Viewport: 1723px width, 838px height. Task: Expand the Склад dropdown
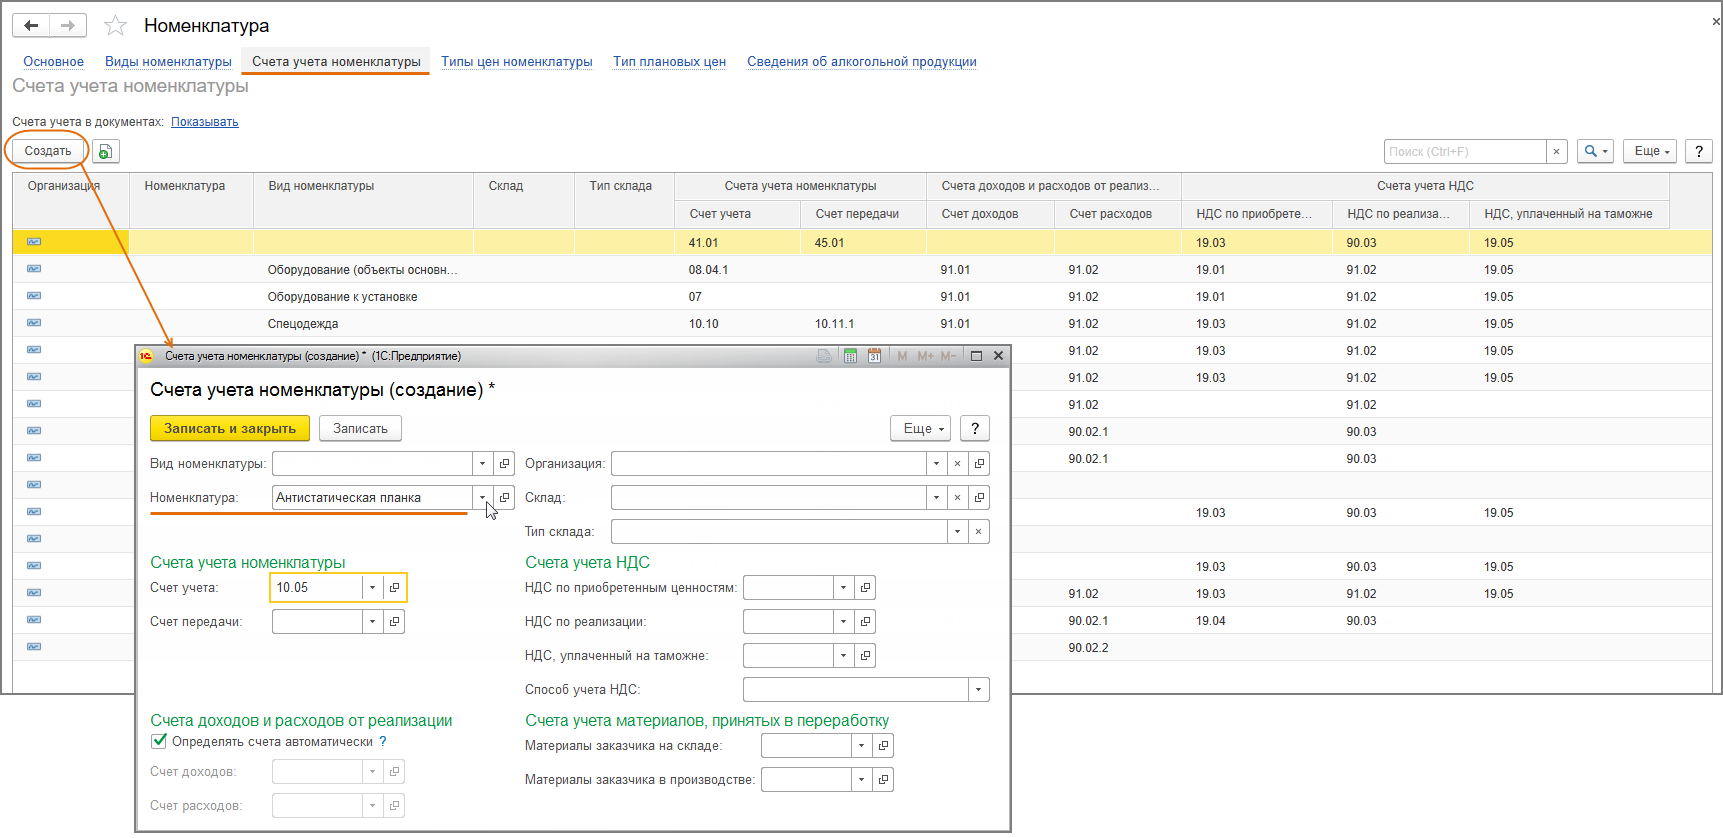(x=936, y=498)
